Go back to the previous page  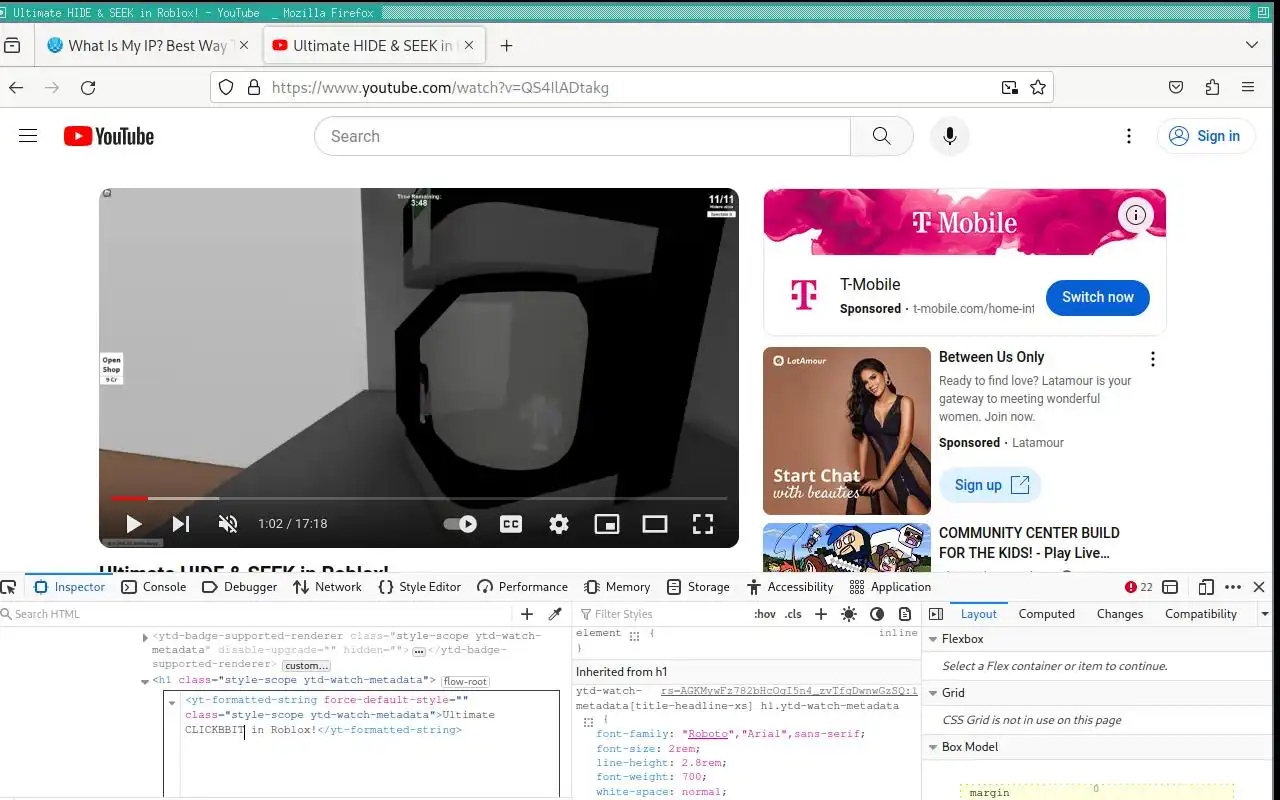coord(16,87)
